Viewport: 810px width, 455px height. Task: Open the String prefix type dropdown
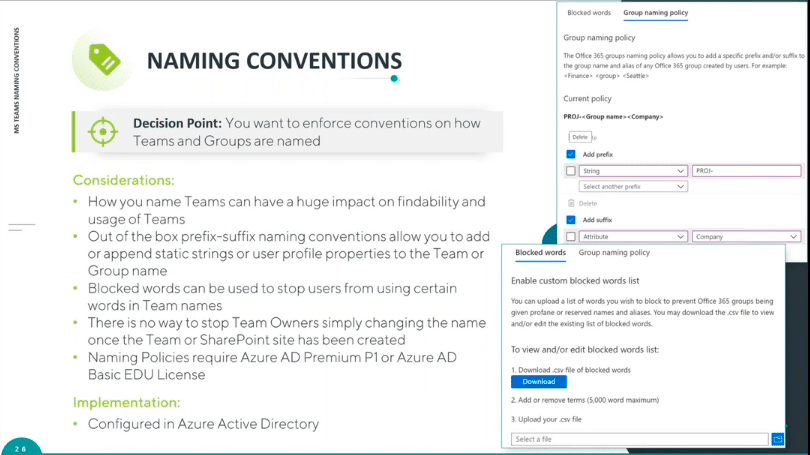[633, 171]
